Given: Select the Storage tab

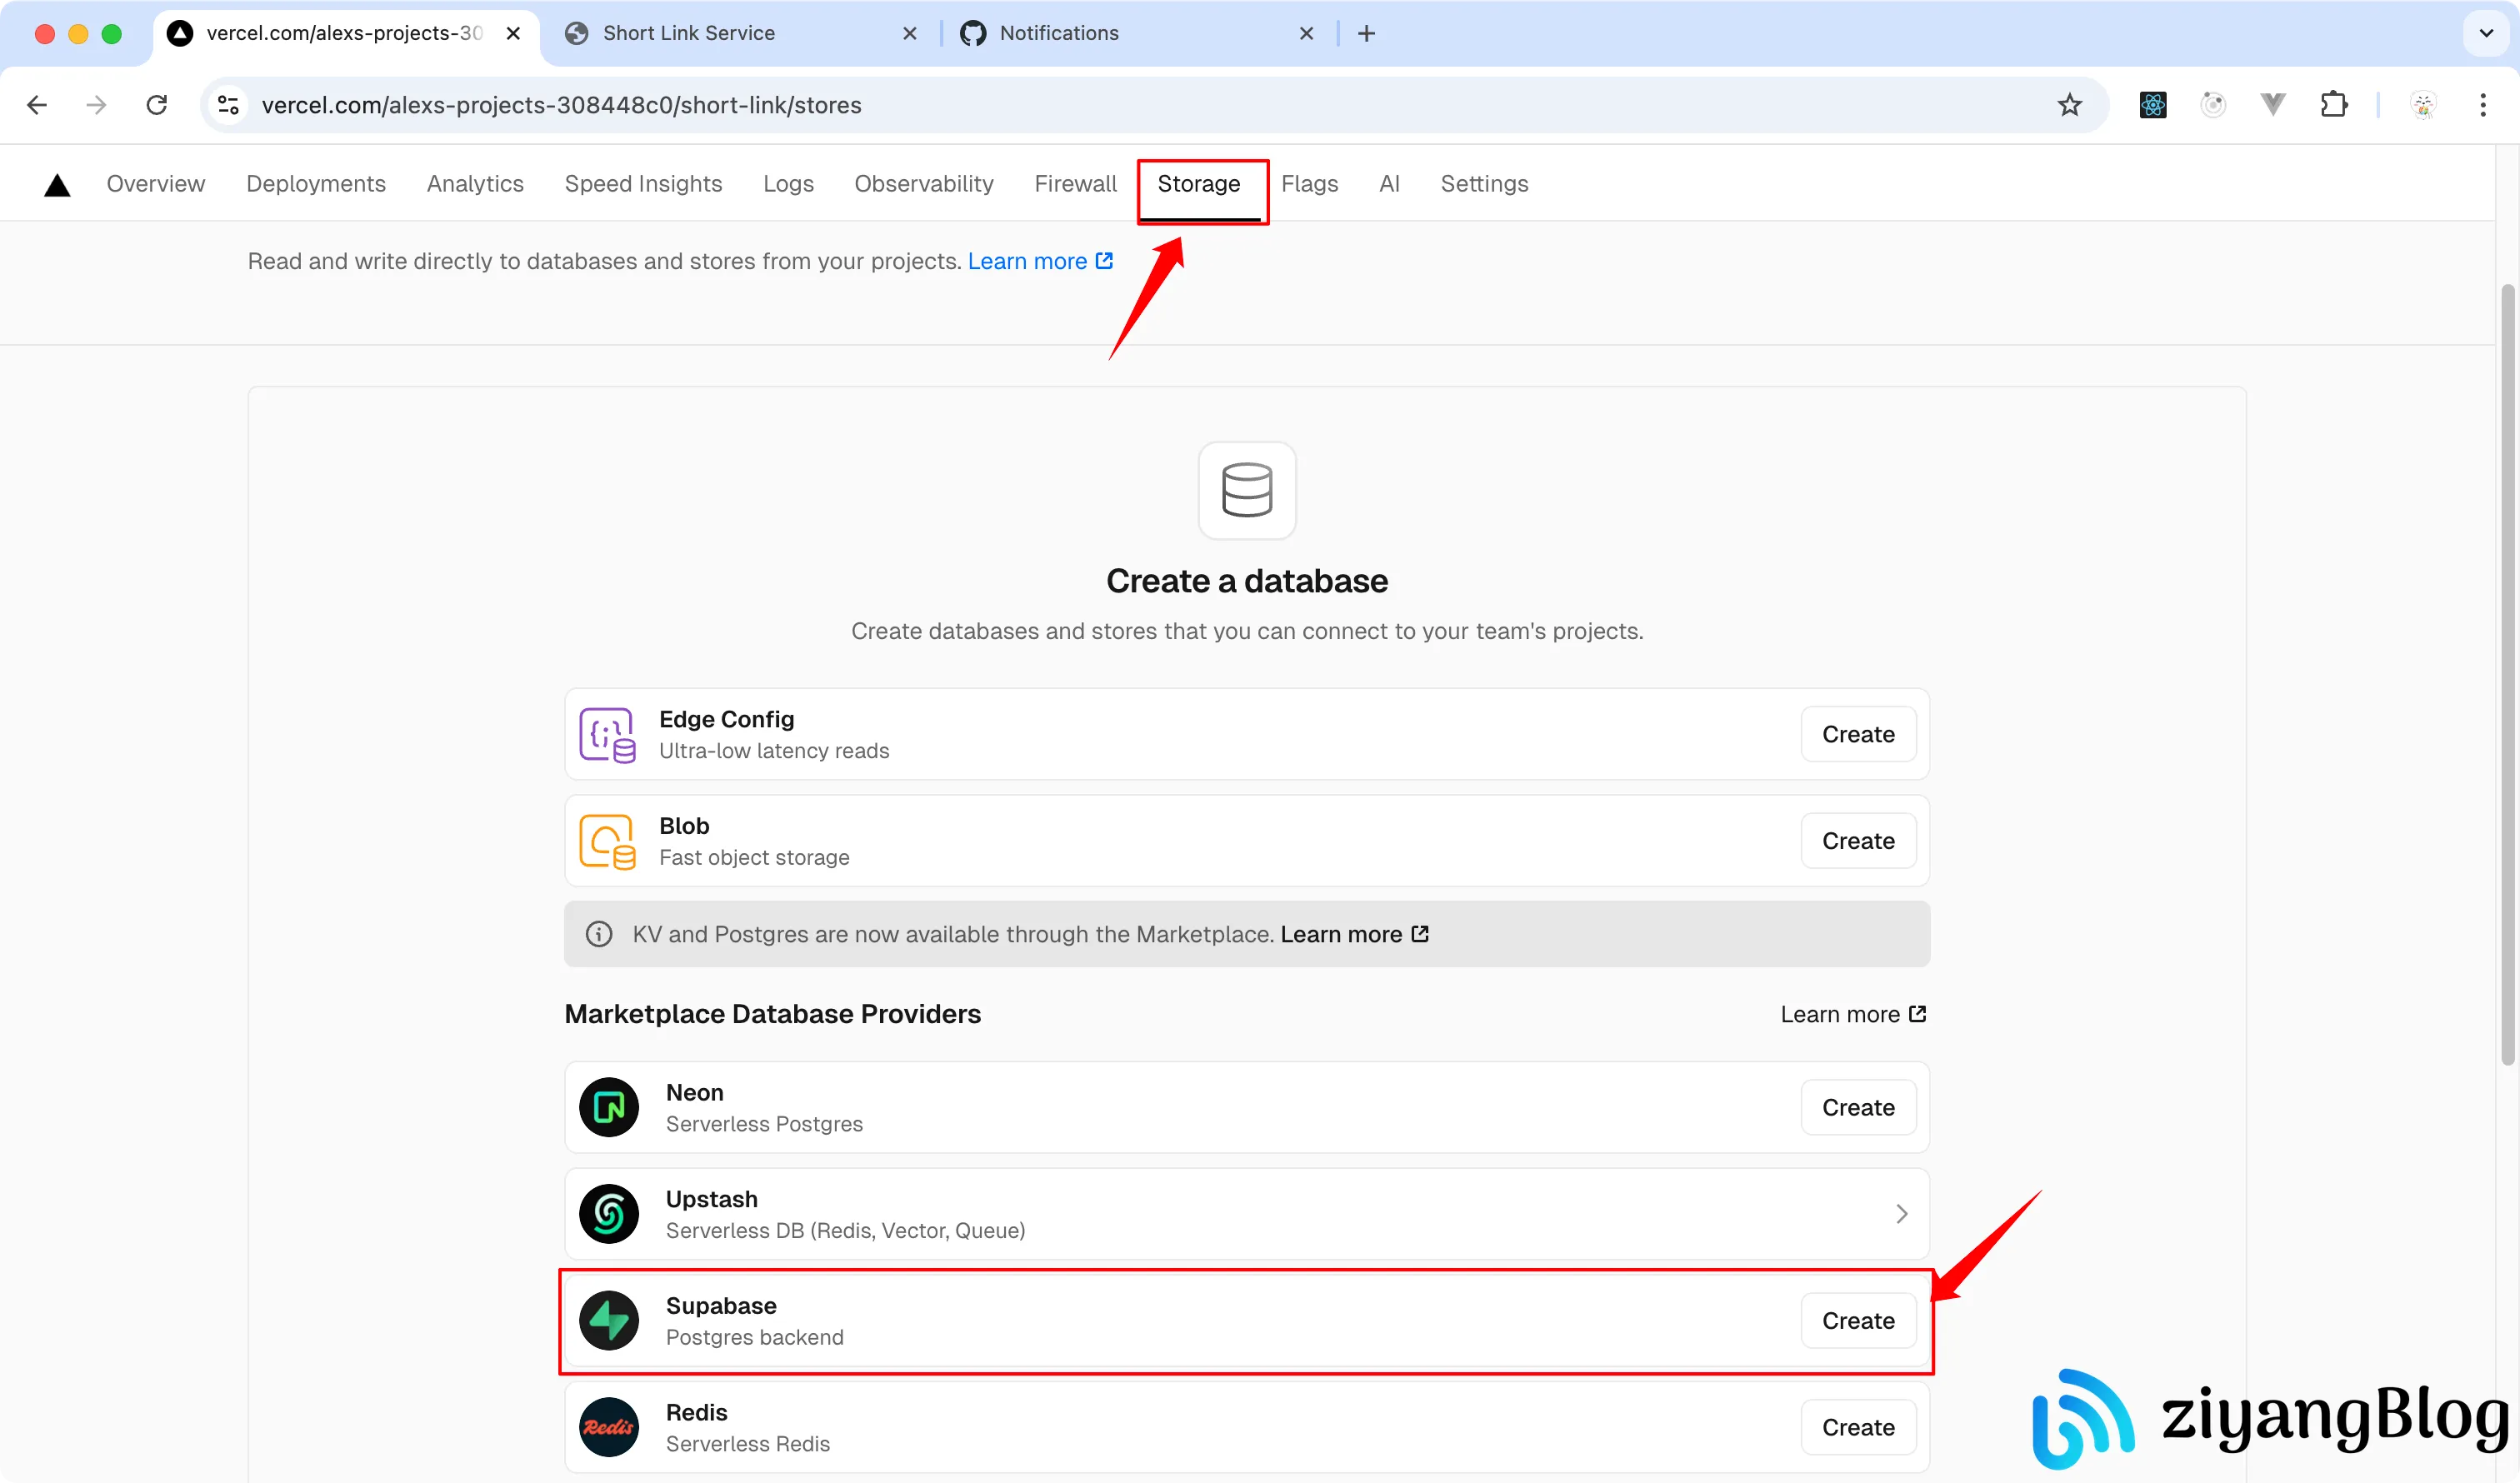Looking at the screenshot, I should (x=1199, y=184).
